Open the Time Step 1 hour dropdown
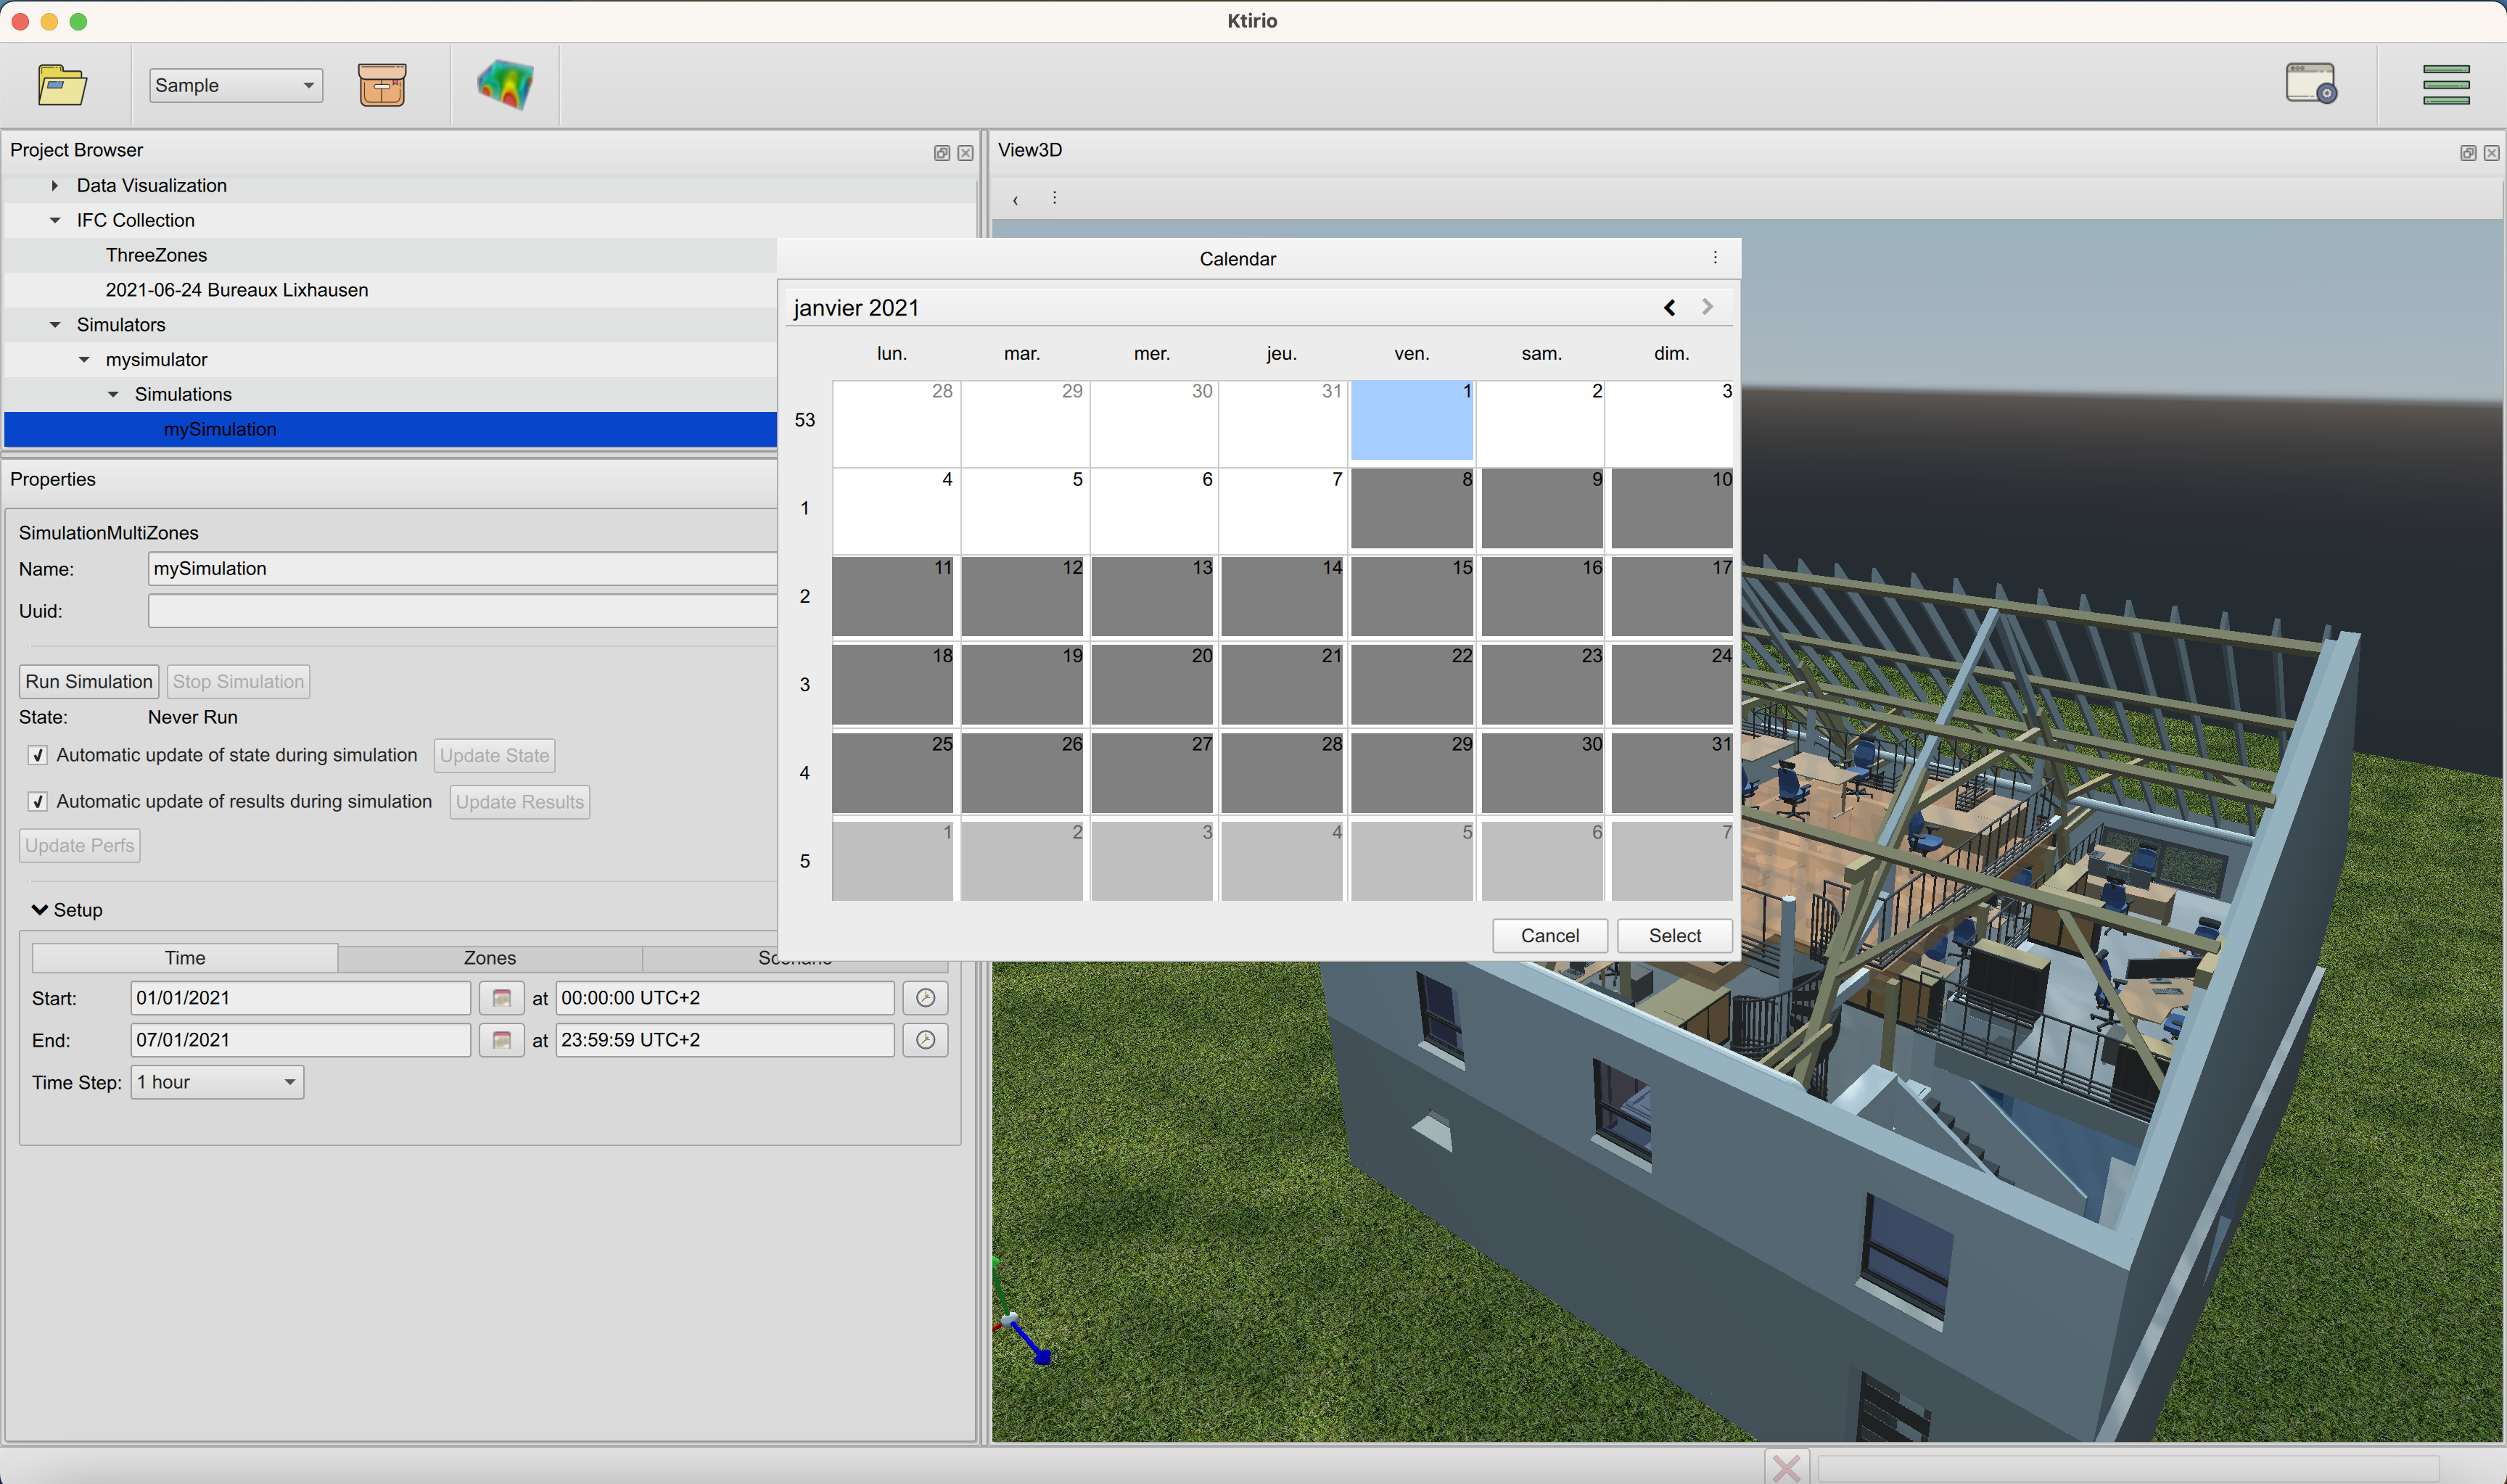Image resolution: width=2507 pixels, height=1484 pixels. coord(217,1082)
